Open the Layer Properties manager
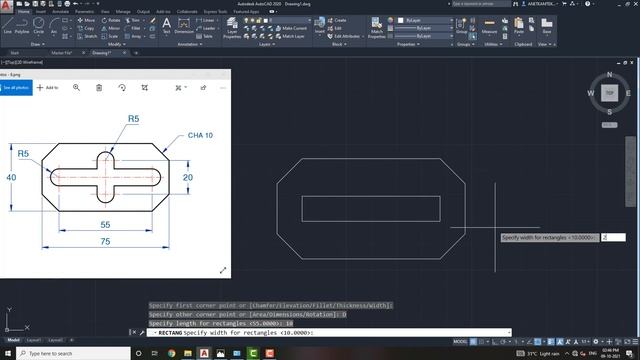The height and width of the screenshot is (360, 640). tap(232, 28)
